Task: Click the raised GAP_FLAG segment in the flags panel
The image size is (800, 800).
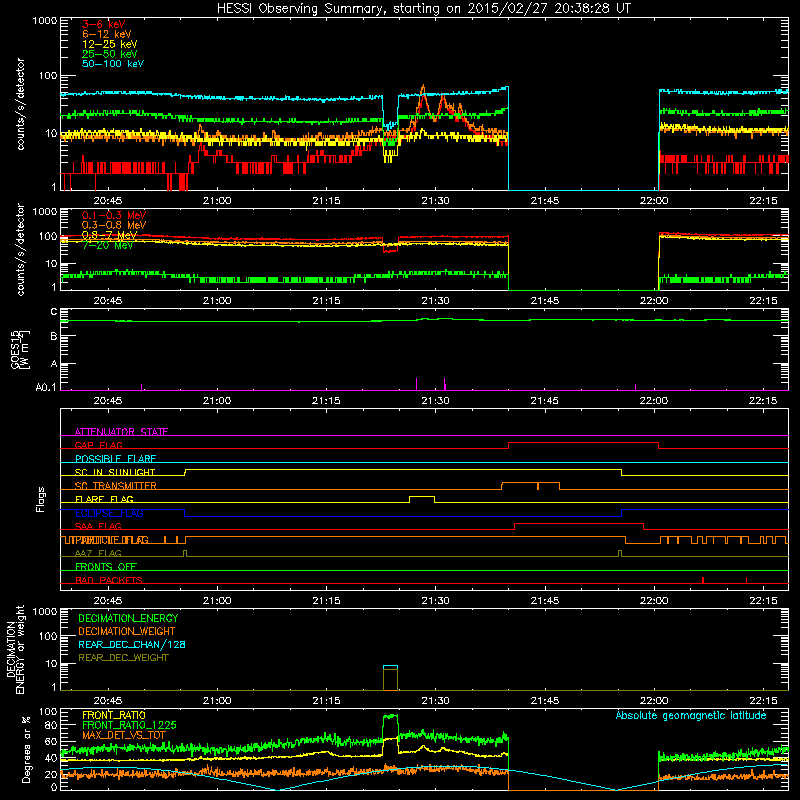Action: pyautogui.click(x=583, y=443)
